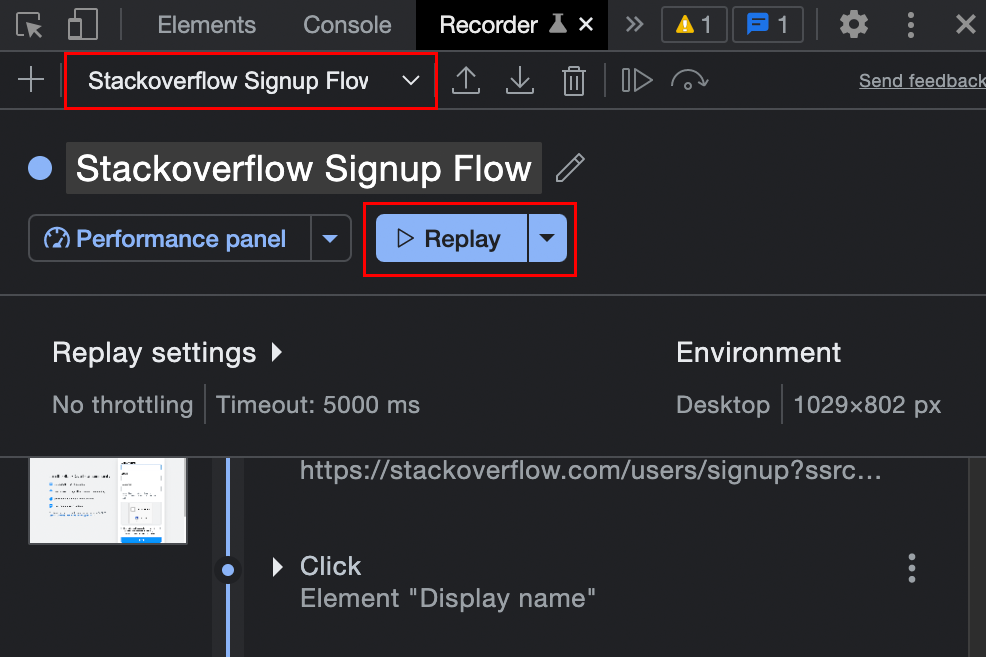Toggle the device toolbar icon
986x657 pixels.
(82, 25)
